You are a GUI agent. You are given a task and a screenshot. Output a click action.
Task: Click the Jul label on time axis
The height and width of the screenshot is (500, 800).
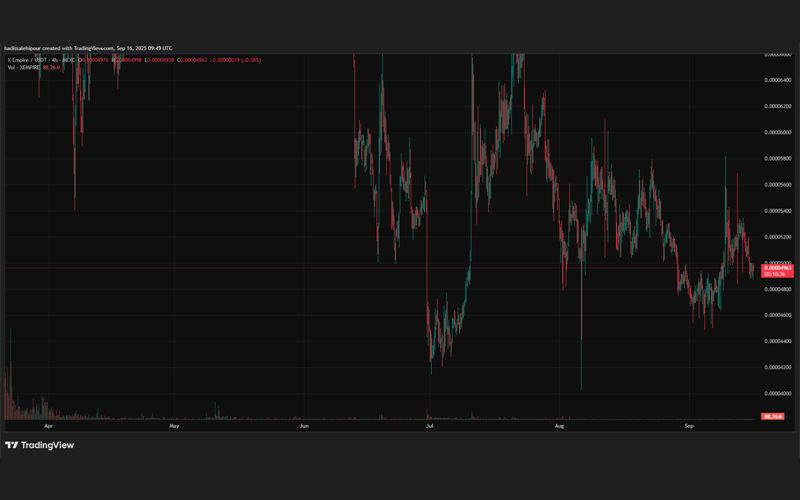point(430,426)
